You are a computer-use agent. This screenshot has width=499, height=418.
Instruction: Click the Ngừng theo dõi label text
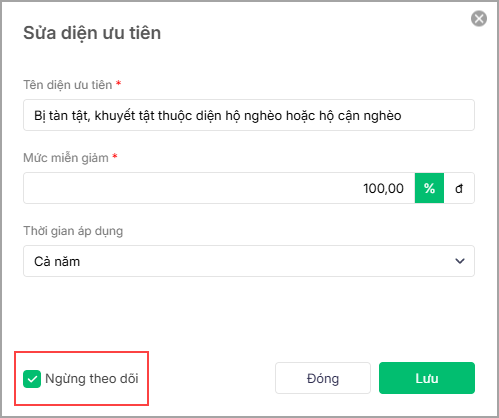pyautogui.click(x=92, y=379)
